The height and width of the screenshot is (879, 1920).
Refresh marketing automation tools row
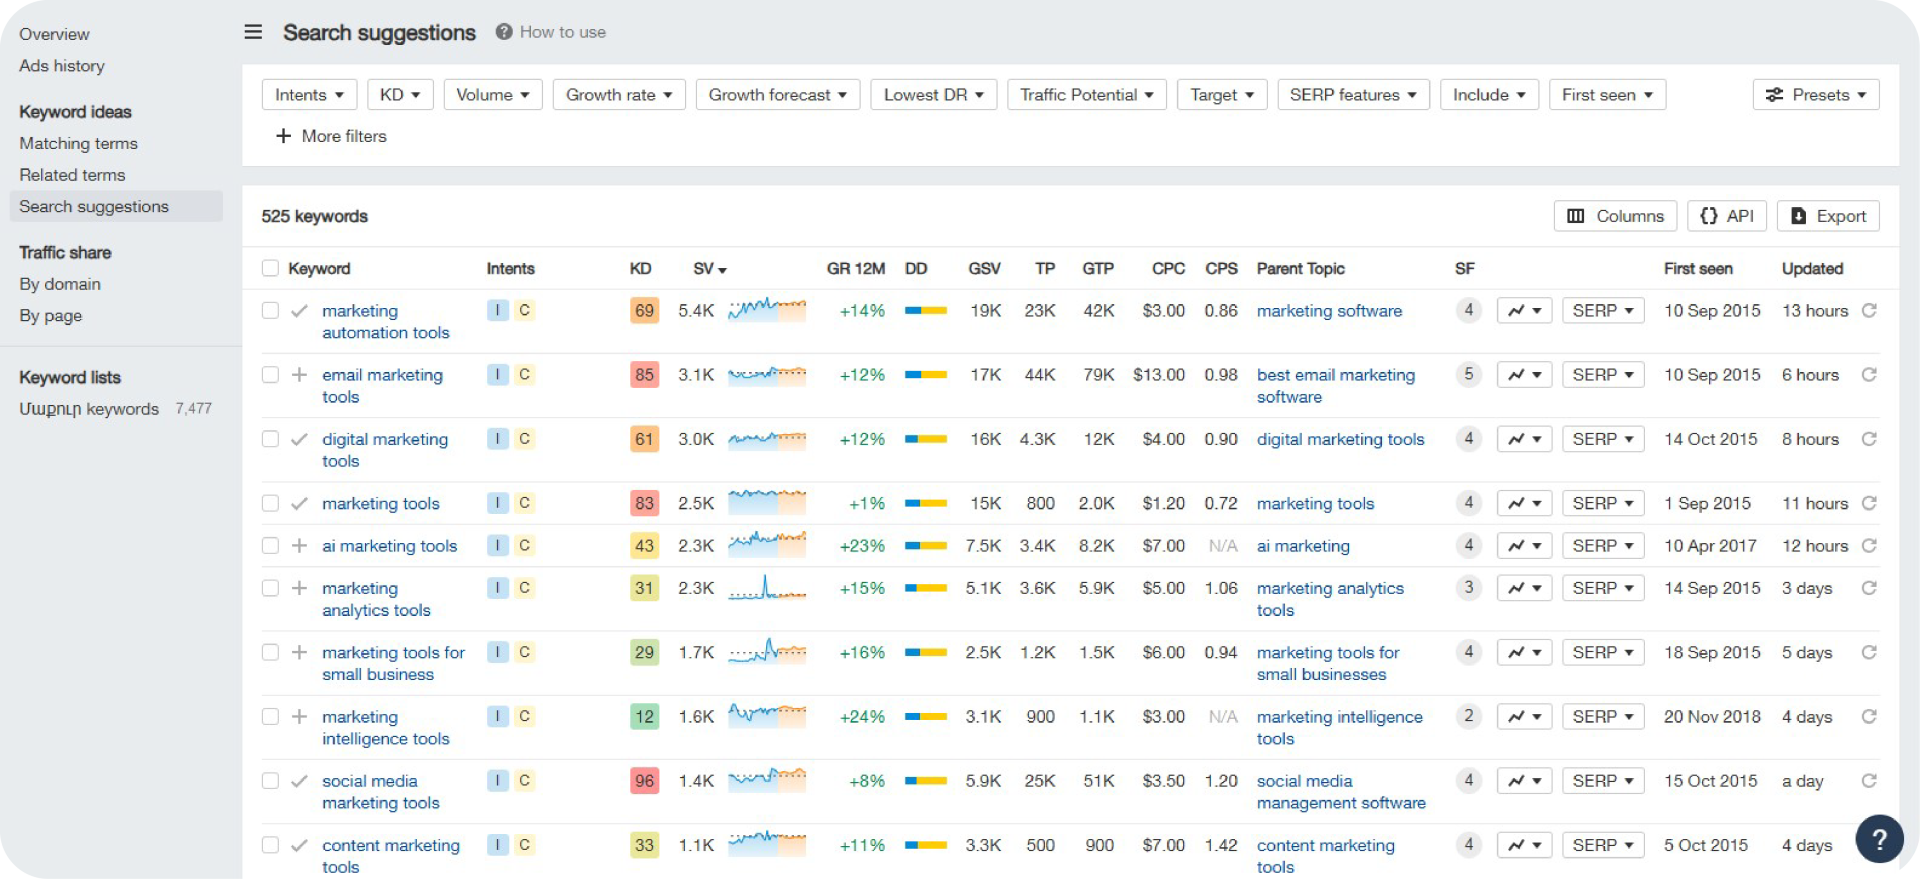(x=1868, y=311)
